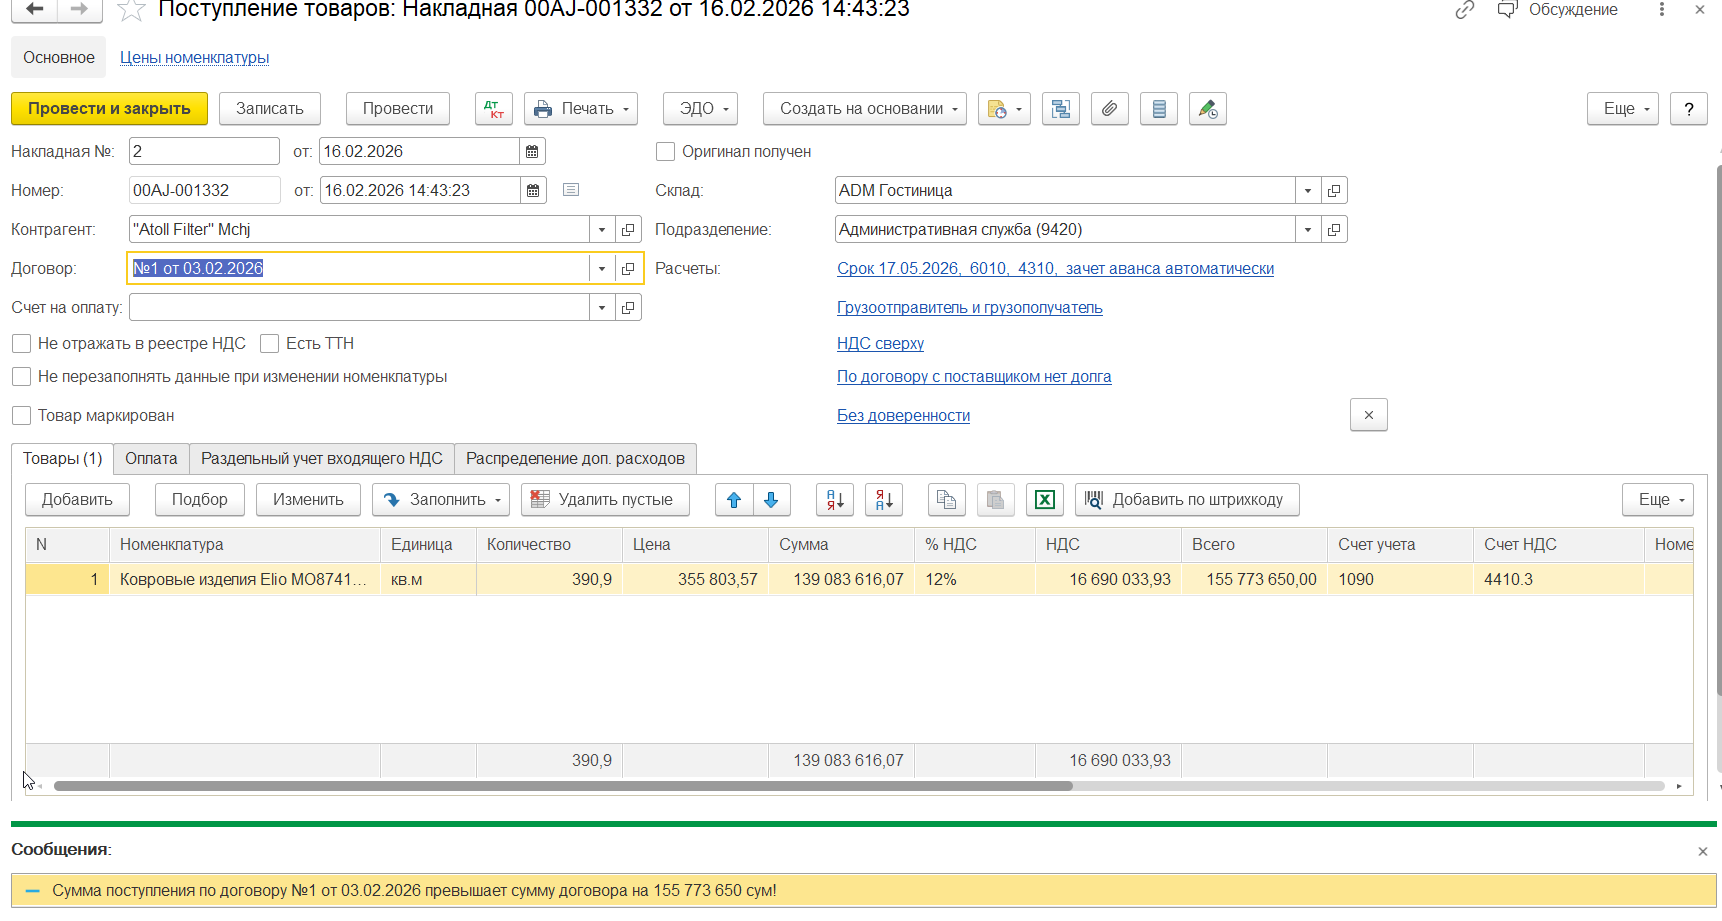1722x921 pixels.
Task: Open the report icon dropdown after Создать на основании
Action: click(1005, 109)
